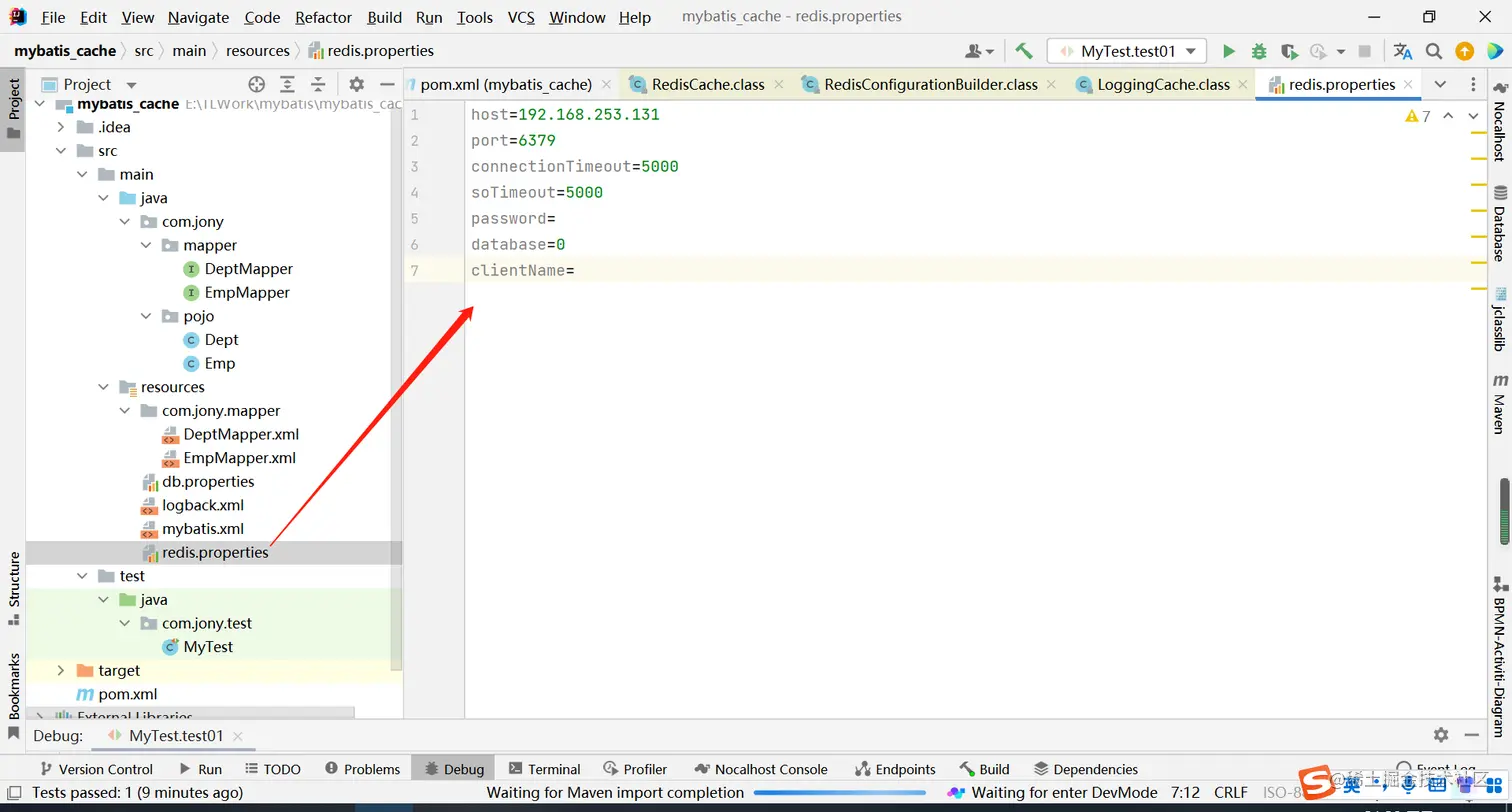Open the VCS menu

point(521,17)
